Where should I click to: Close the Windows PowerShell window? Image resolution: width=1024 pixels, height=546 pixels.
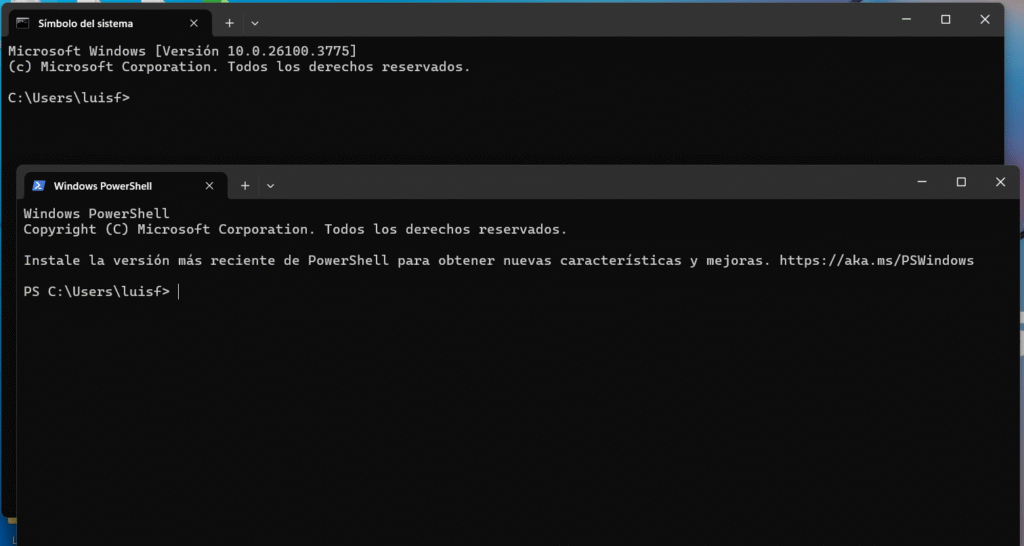(1000, 182)
